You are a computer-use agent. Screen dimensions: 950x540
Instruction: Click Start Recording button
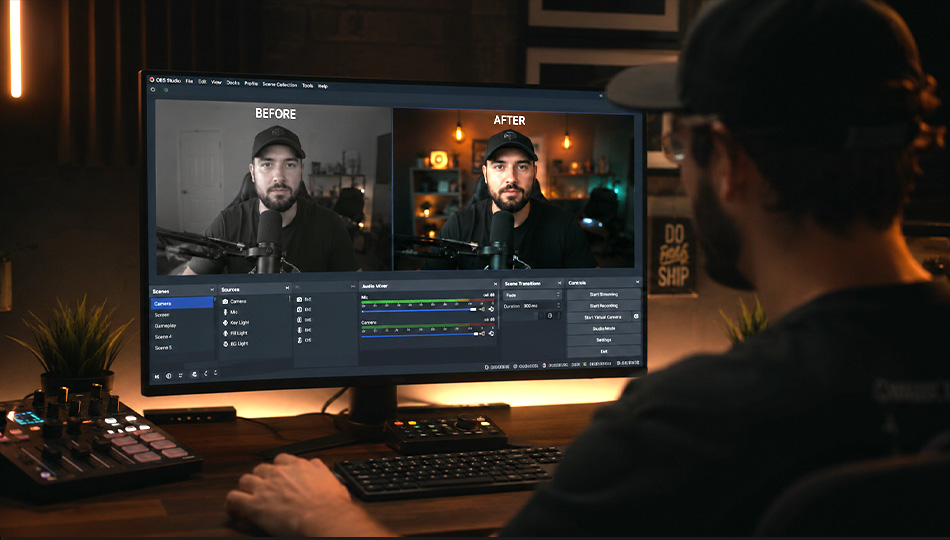click(x=604, y=306)
